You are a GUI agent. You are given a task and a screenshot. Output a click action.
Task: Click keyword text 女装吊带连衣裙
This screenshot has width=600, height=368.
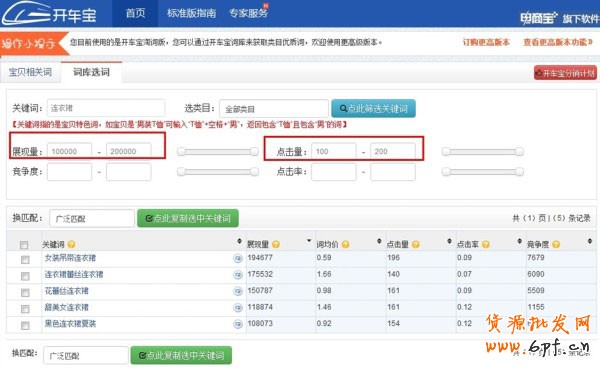[x=70, y=258]
